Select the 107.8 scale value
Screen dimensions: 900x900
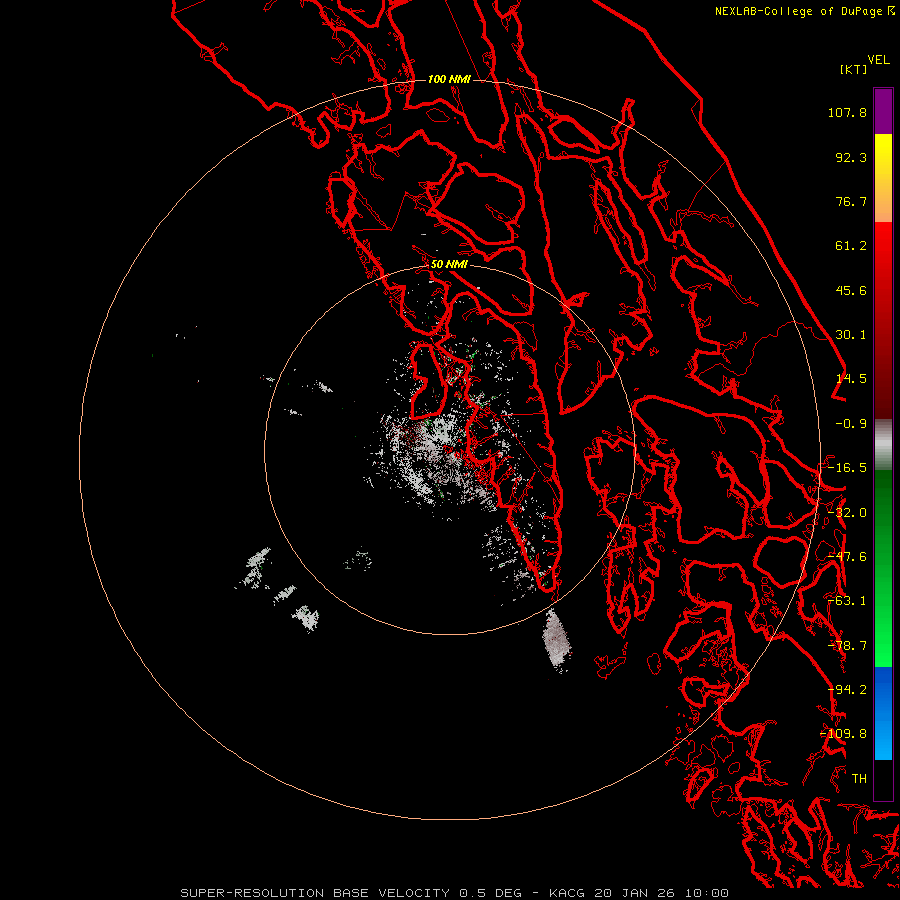(x=847, y=112)
